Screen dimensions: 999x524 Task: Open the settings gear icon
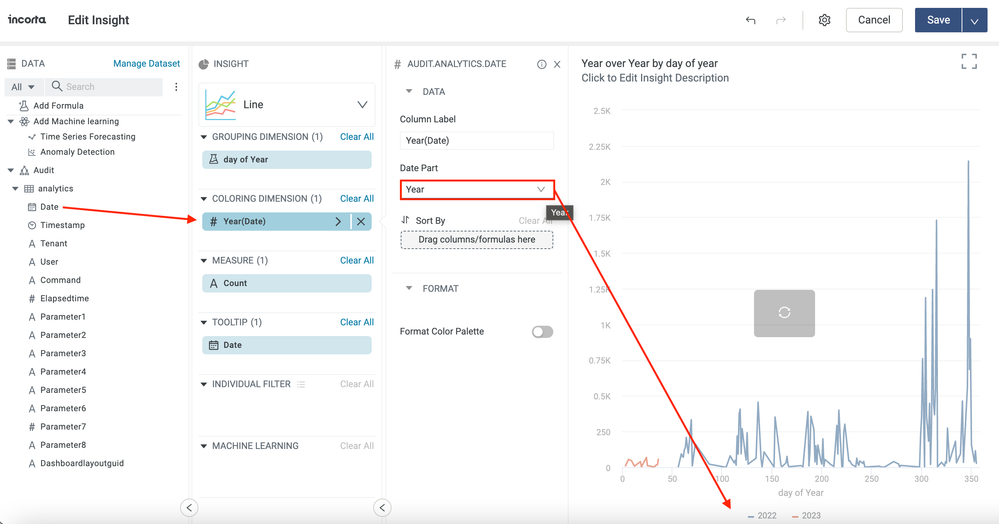[x=824, y=20]
